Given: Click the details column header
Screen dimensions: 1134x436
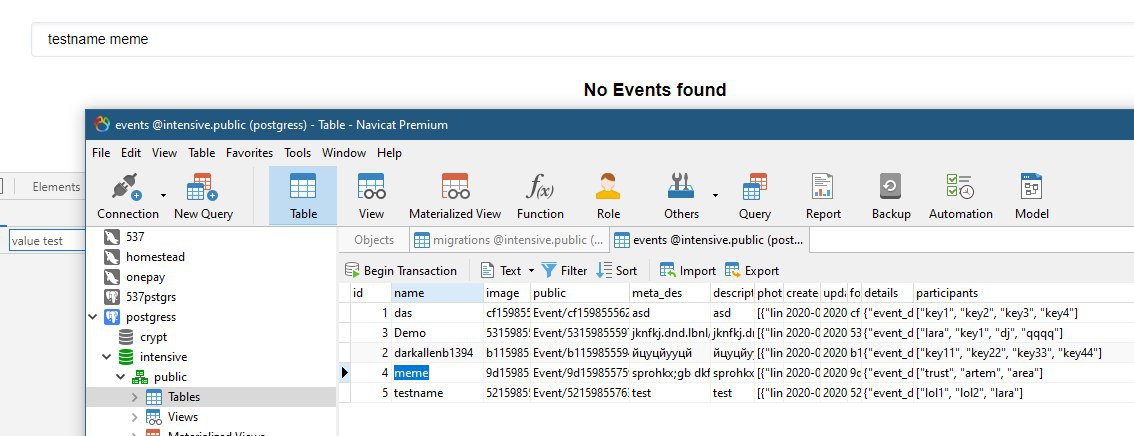Looking at the screenshot, I should tap(887, 293).
